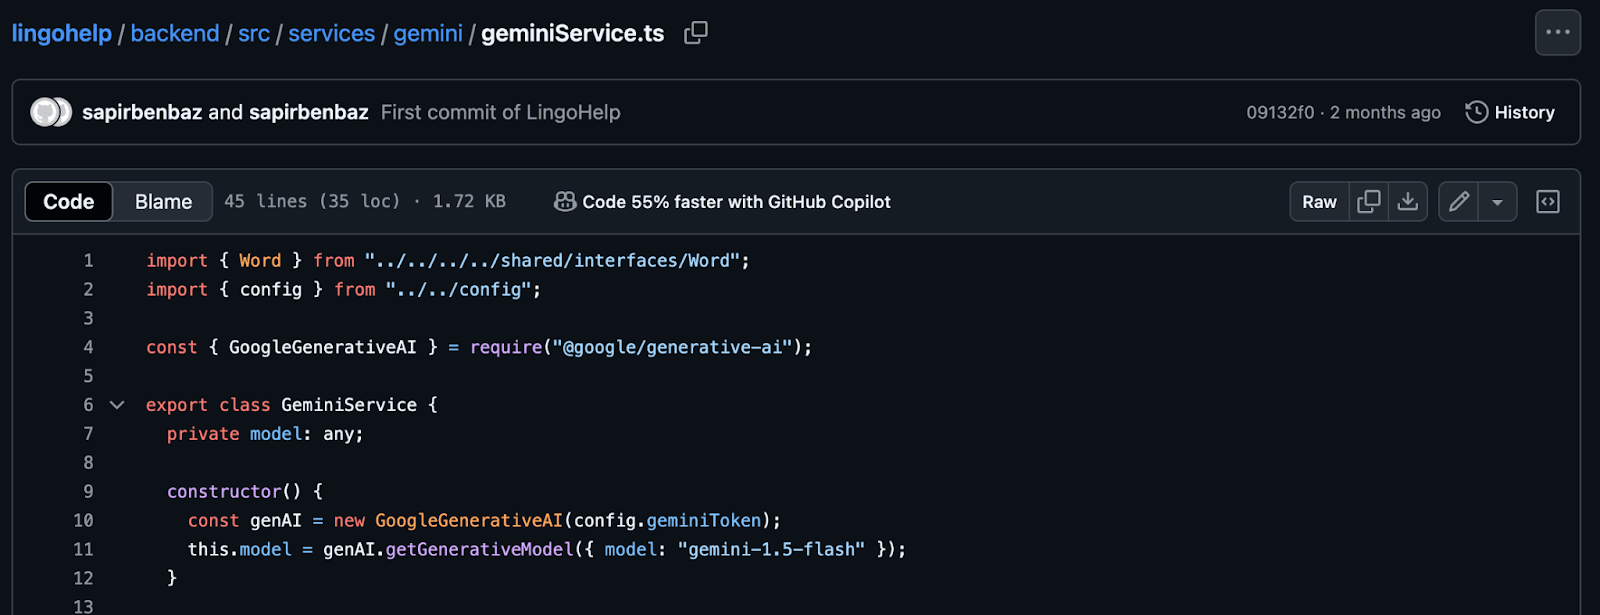Switch to the Code view tab
Image resolution: width=1600 pixels, height=615 pixels.
click(x=69, y=202)
